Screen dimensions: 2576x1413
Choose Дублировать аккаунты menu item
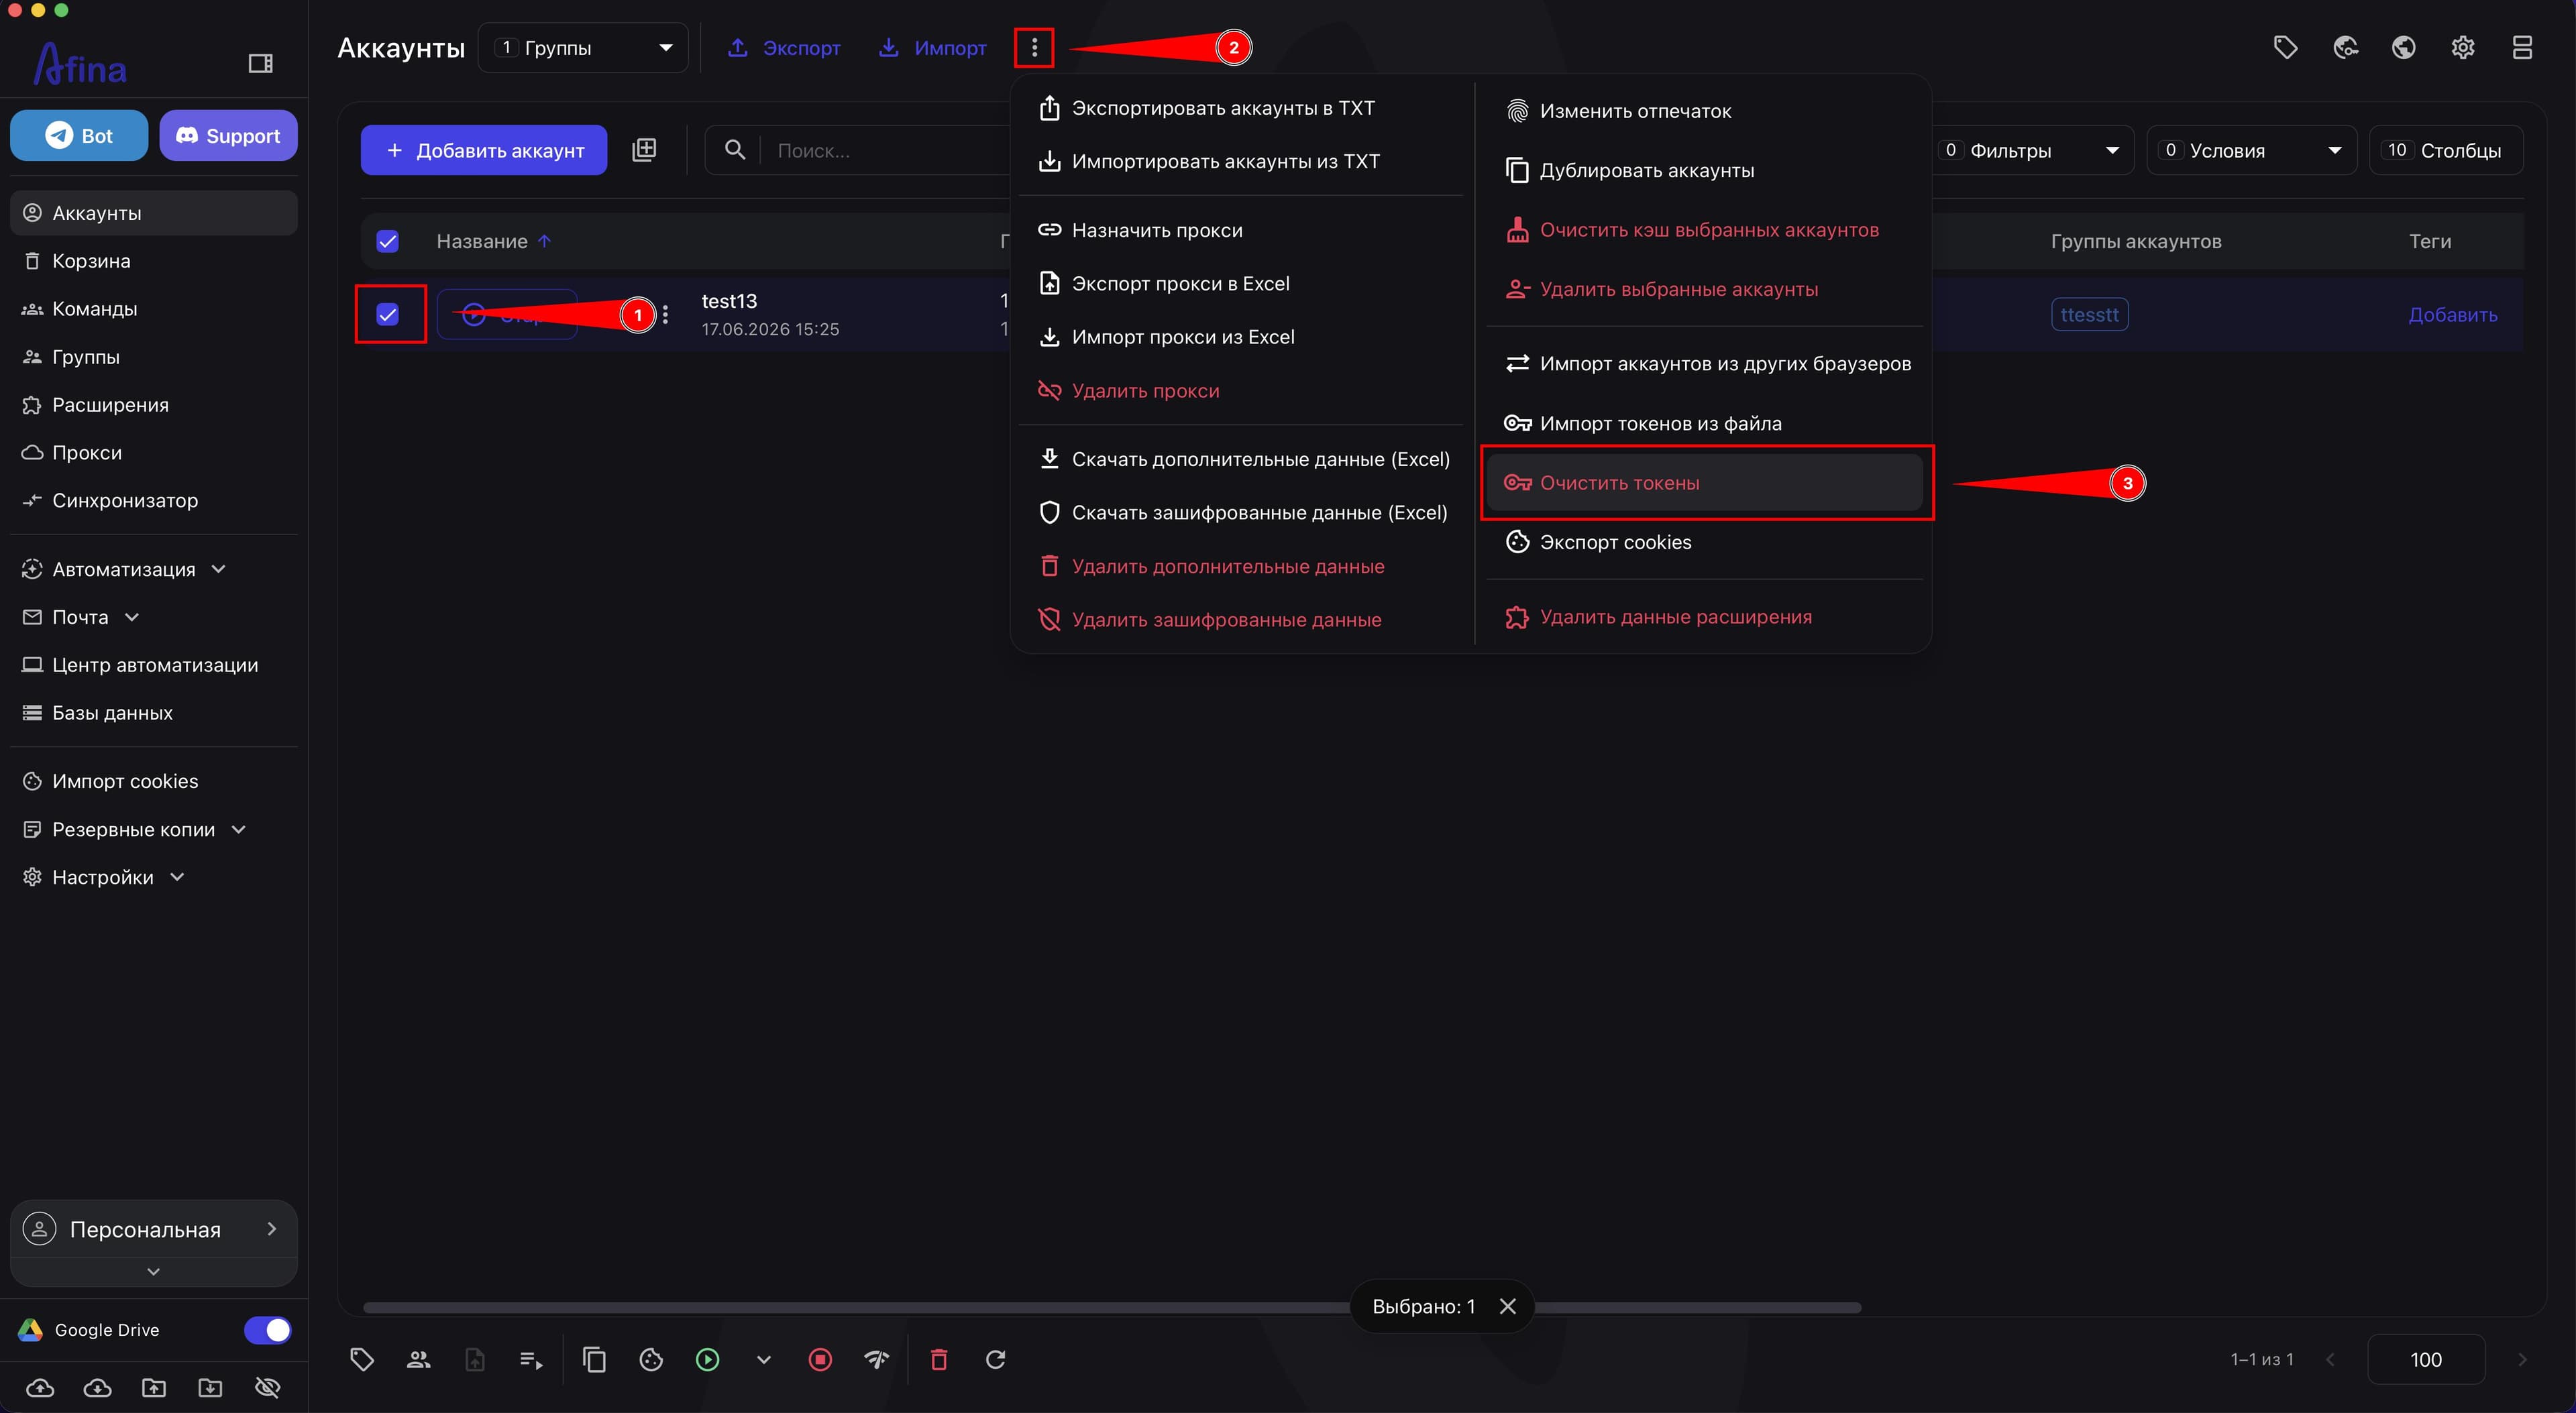[x=1704, y=170]
